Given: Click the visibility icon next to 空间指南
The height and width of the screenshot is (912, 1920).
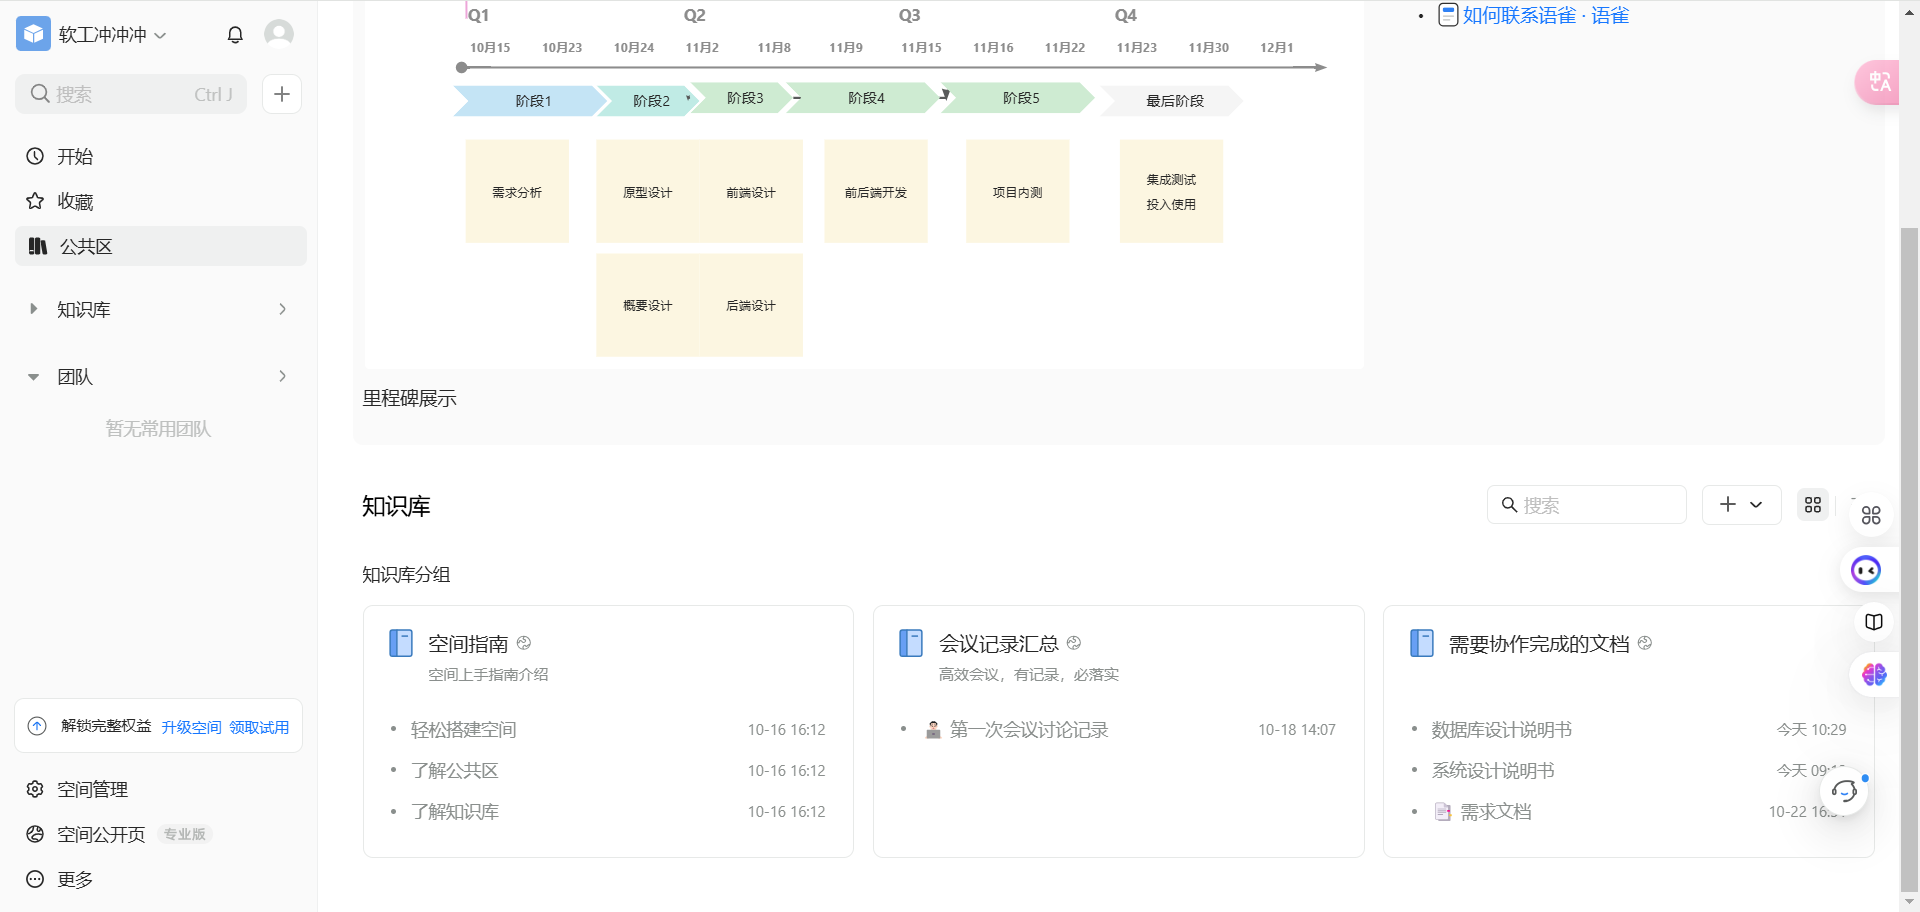Looking at the screenshot, I should 524,643.
